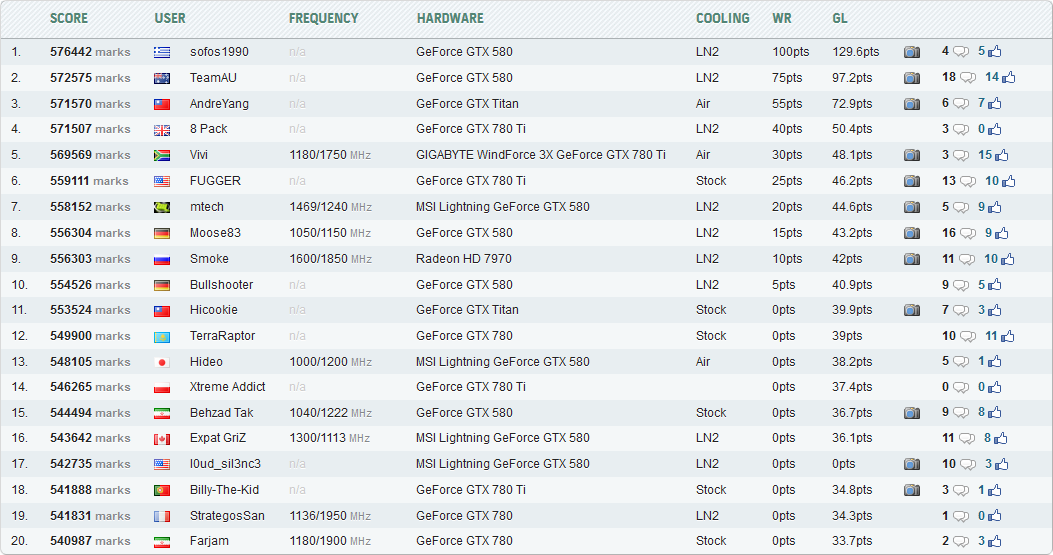Click Canadian flag next to Expat GriZ
This screenshot has height=555, width=1053.
point(162,439)
